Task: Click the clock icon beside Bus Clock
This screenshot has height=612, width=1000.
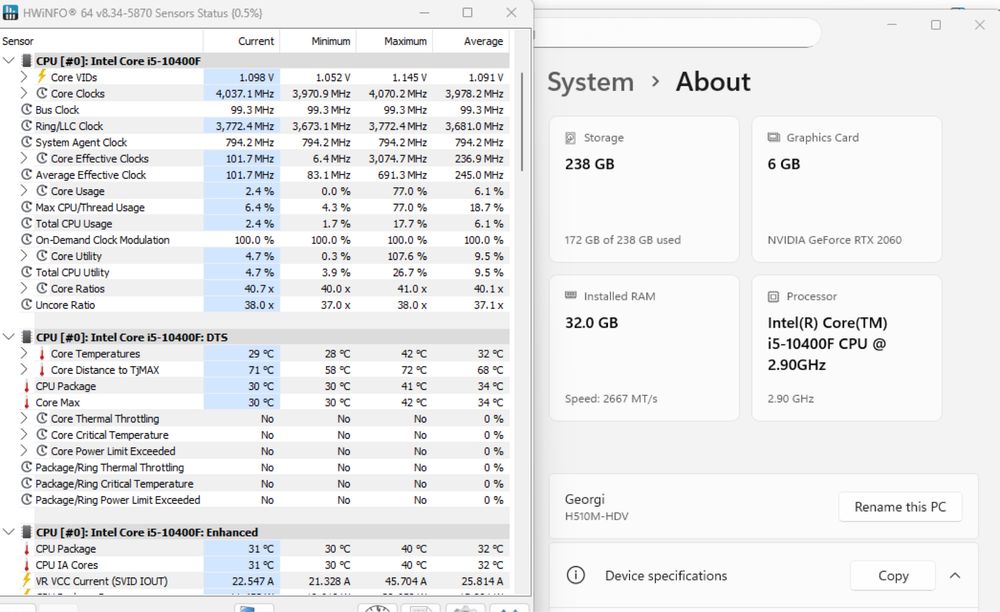Action: pyautogui.click(x=26, y=110)
